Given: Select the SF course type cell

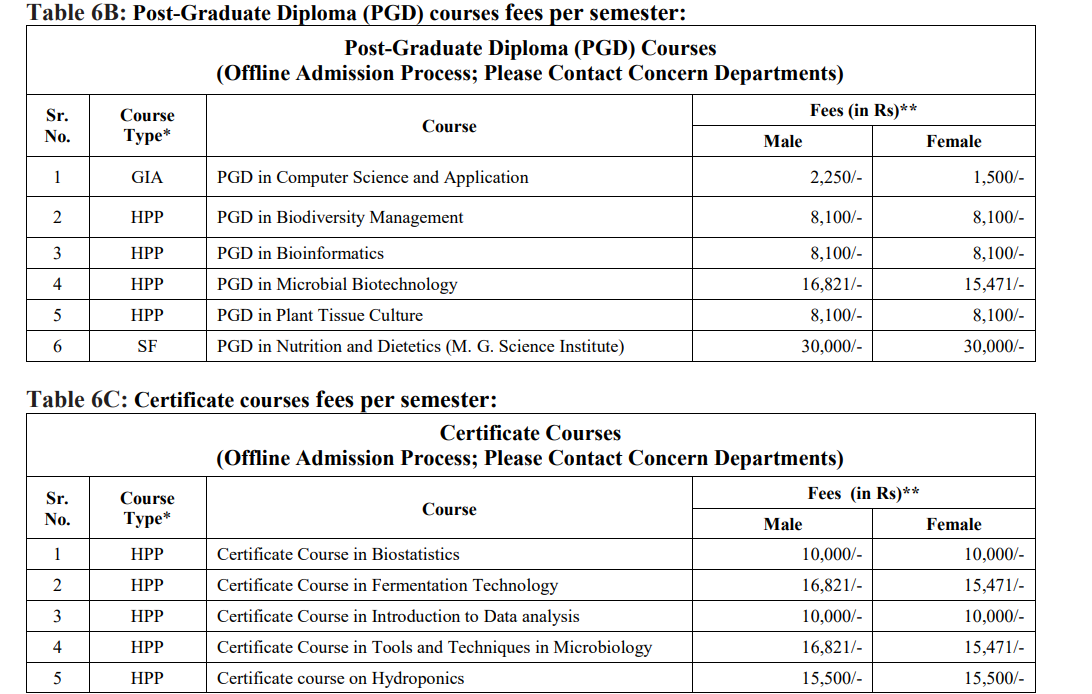Looking at the screenshot, I should (x=146, y=346).
